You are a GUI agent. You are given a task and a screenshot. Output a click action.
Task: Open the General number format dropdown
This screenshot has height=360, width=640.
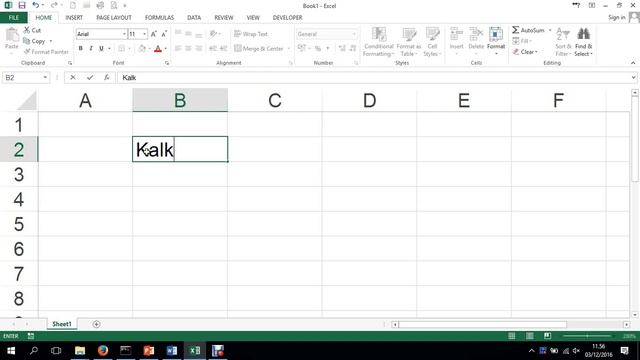[353, 34]
